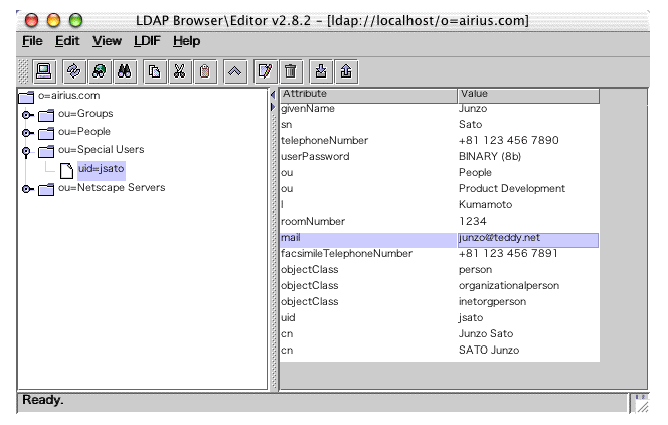Click the Cut scissors toolbar icon
The width and height of the screenshot is (668, 425).
(x=179, y=71)
